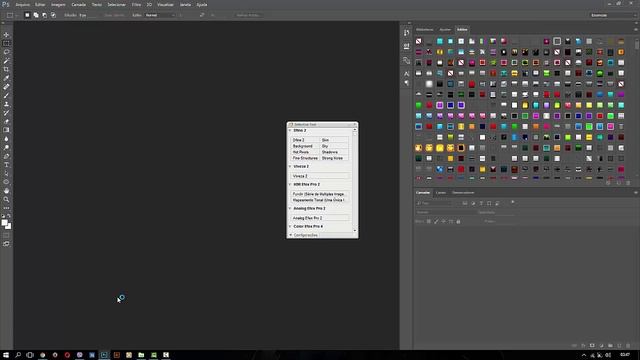The height and width of the screenshot is (360, 640).
Task: Choose Subtract from selection mode
Action: click(x=44, y=15)
